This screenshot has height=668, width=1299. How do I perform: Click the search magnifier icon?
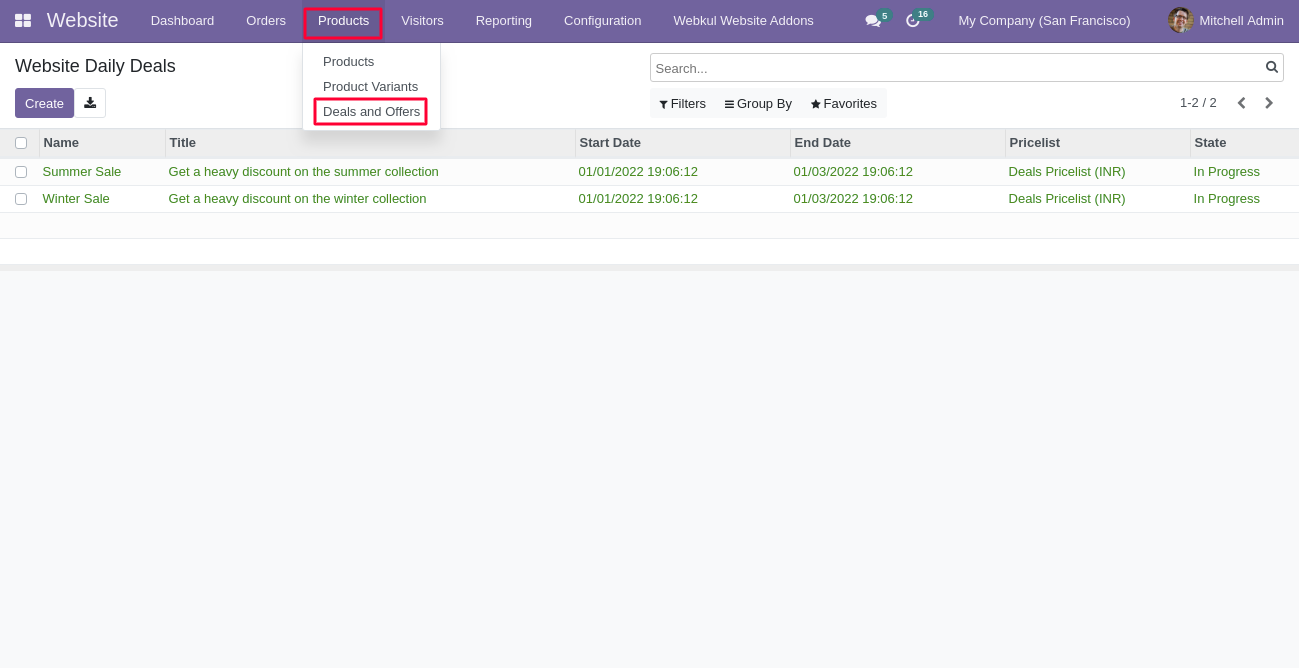(x=1272, y=67)
